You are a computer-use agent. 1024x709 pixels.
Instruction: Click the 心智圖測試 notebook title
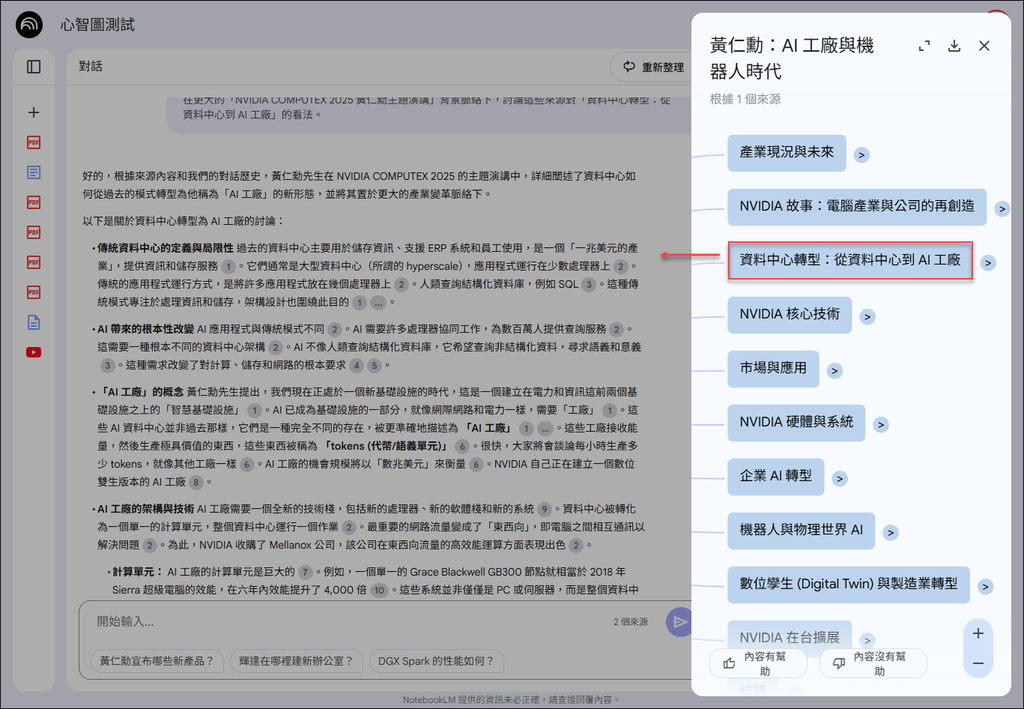point(97,25)
